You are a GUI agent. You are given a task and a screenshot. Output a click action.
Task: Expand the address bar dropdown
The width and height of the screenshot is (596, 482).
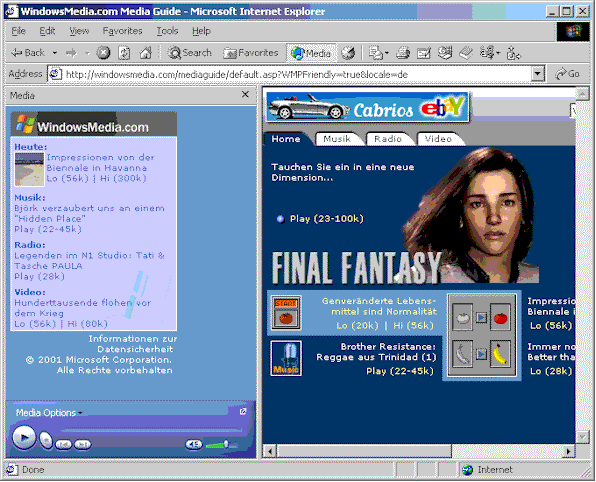(x=537, y=74)
